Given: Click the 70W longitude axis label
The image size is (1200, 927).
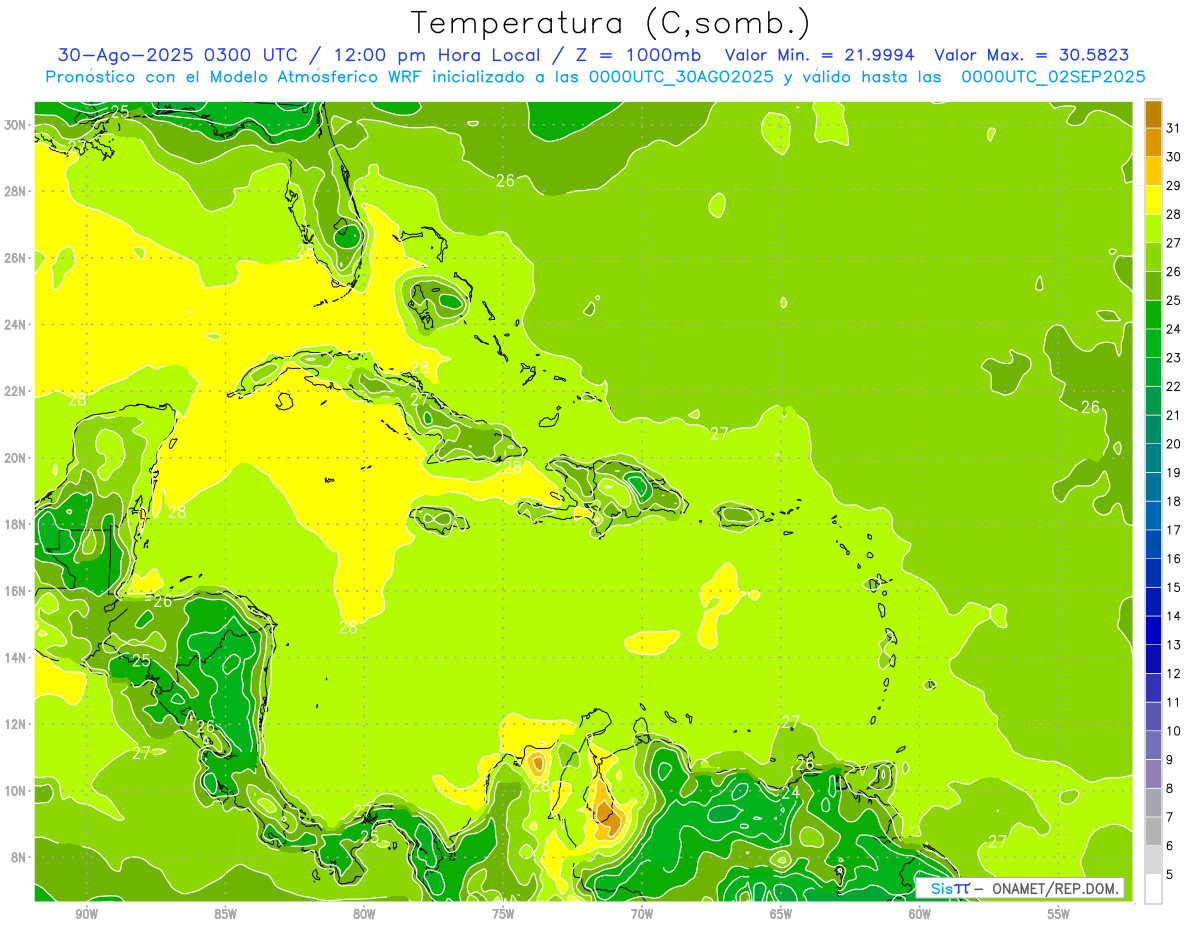Looking at the screenshot, I should point(642,914).
